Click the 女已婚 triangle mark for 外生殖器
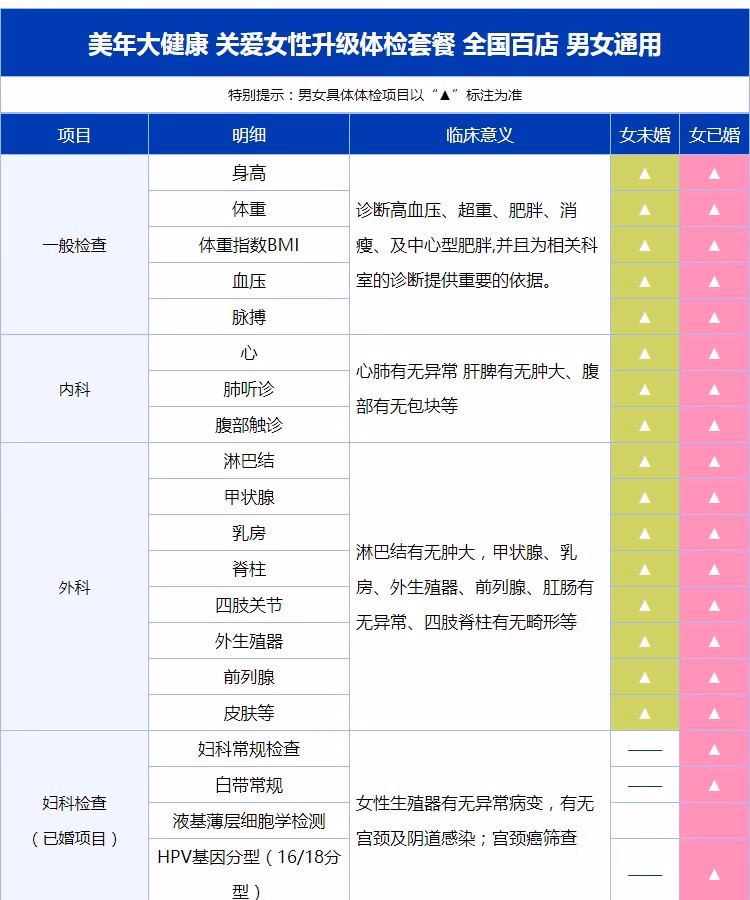The width and height of the screenshot is (750, 900). tap(714, 642)
